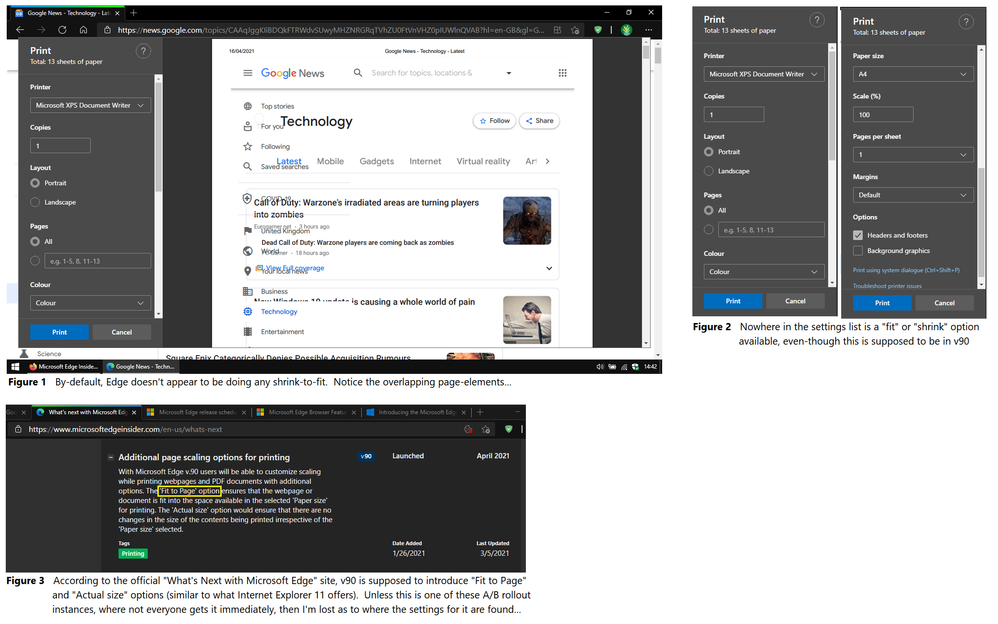
Task: Click the favourites star icon beside the news.google.com address
Action: pyautogui.click(x=575, y=30)
